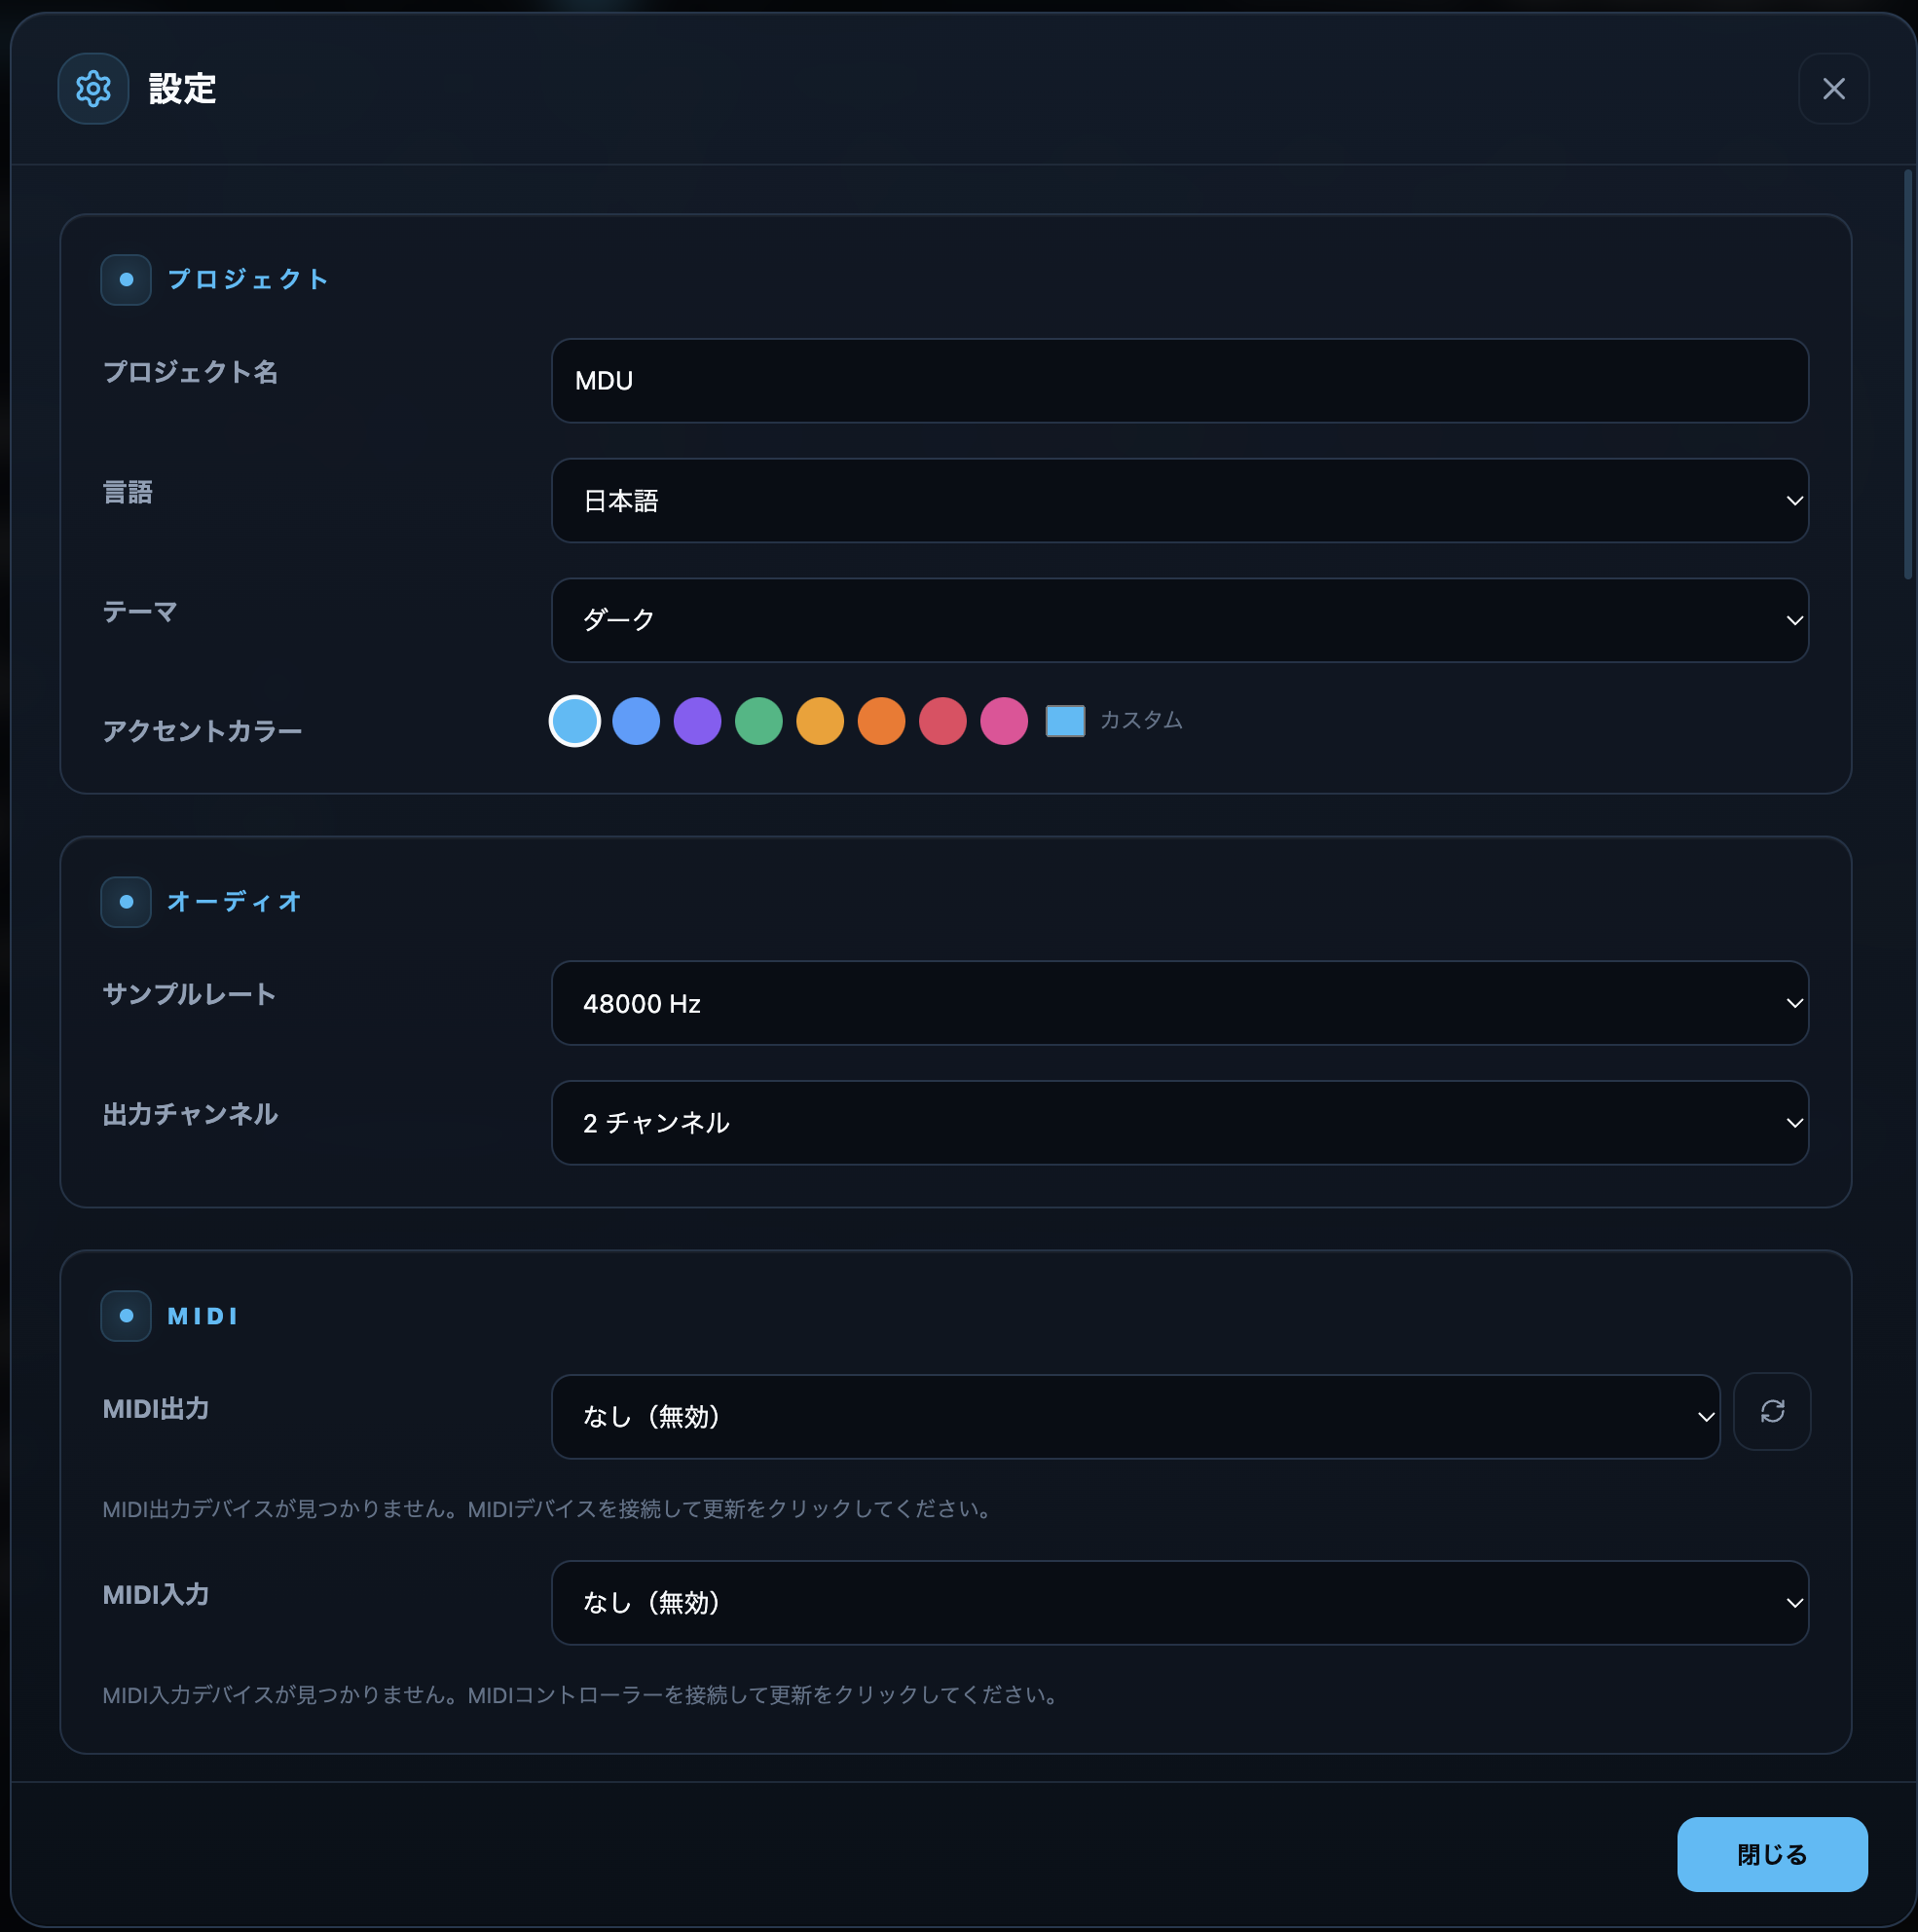1918x1932 pixels.
Task: Open the MIDI出力 device dropdown
Action: coord(1136,1417)
